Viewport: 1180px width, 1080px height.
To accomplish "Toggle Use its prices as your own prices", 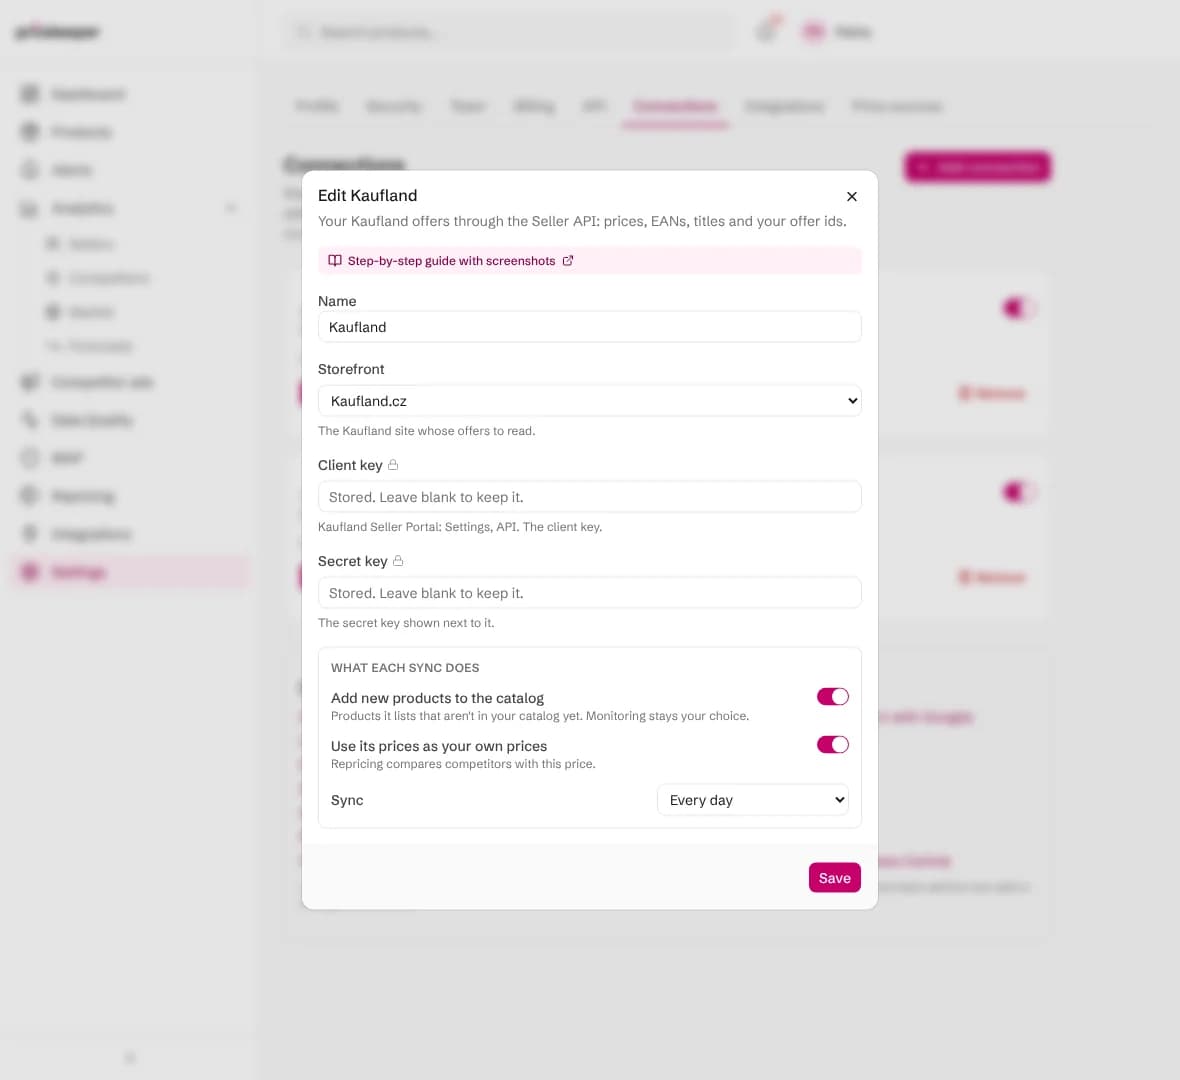I will pyautogui.click(x=832, y=744).
